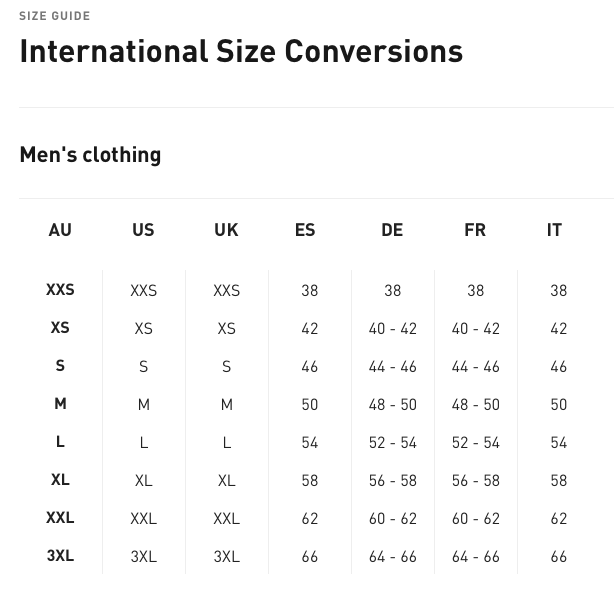Click the International Size Conversions heading
The image size is (614, 601).
[x=241, y=51]
